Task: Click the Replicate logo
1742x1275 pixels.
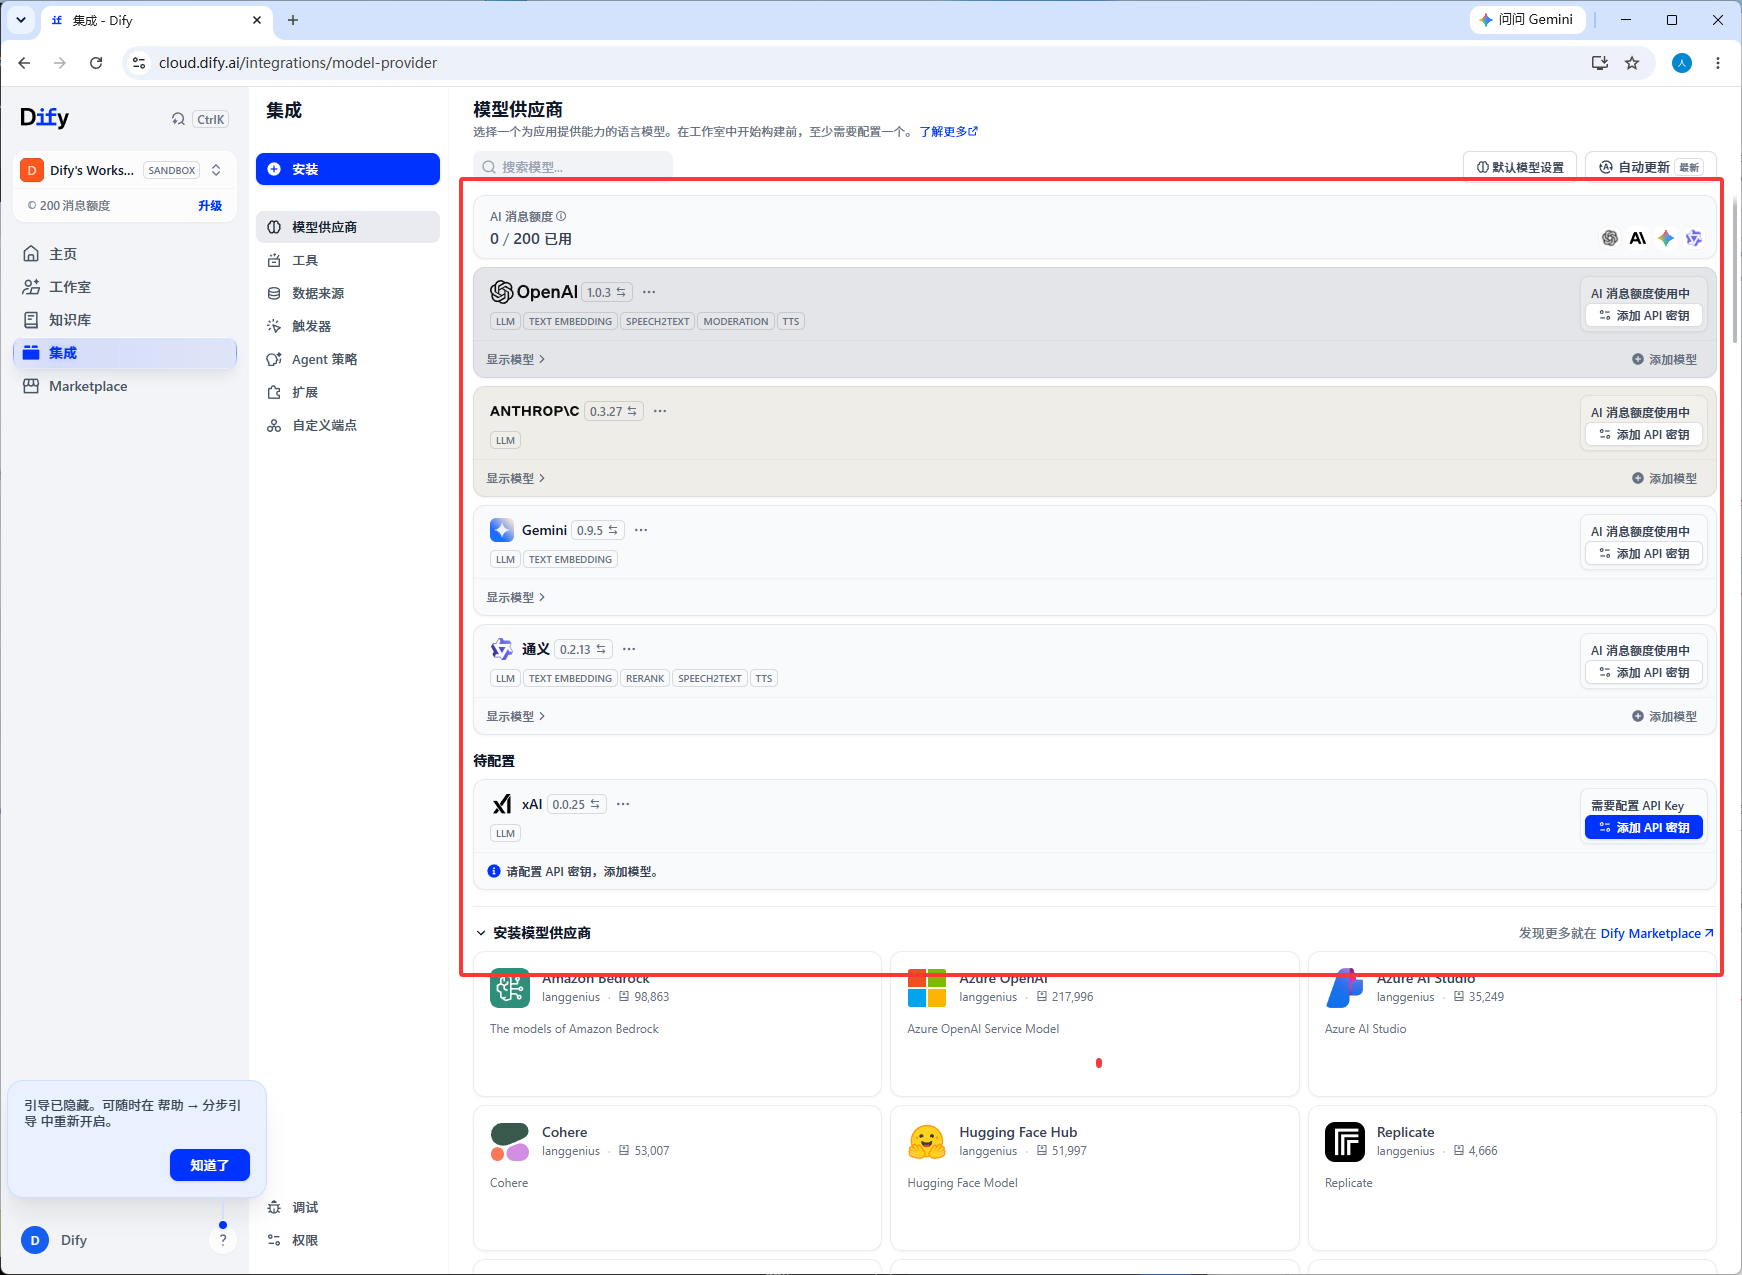Action: coord(1345,1142)
